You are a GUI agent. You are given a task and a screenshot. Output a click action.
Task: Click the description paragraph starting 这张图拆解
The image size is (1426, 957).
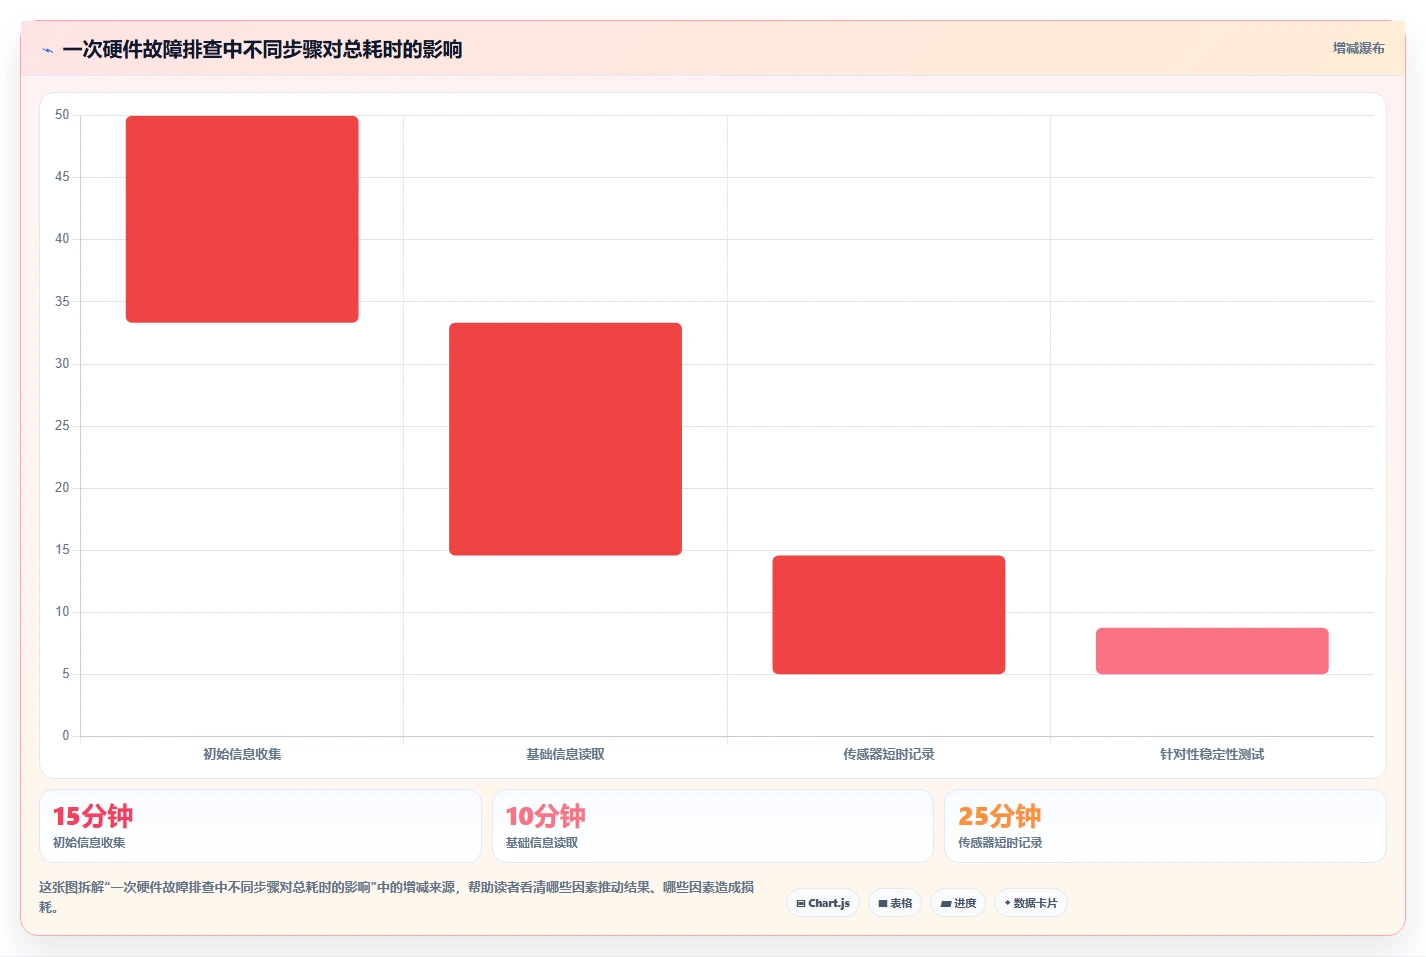(397, 897)
